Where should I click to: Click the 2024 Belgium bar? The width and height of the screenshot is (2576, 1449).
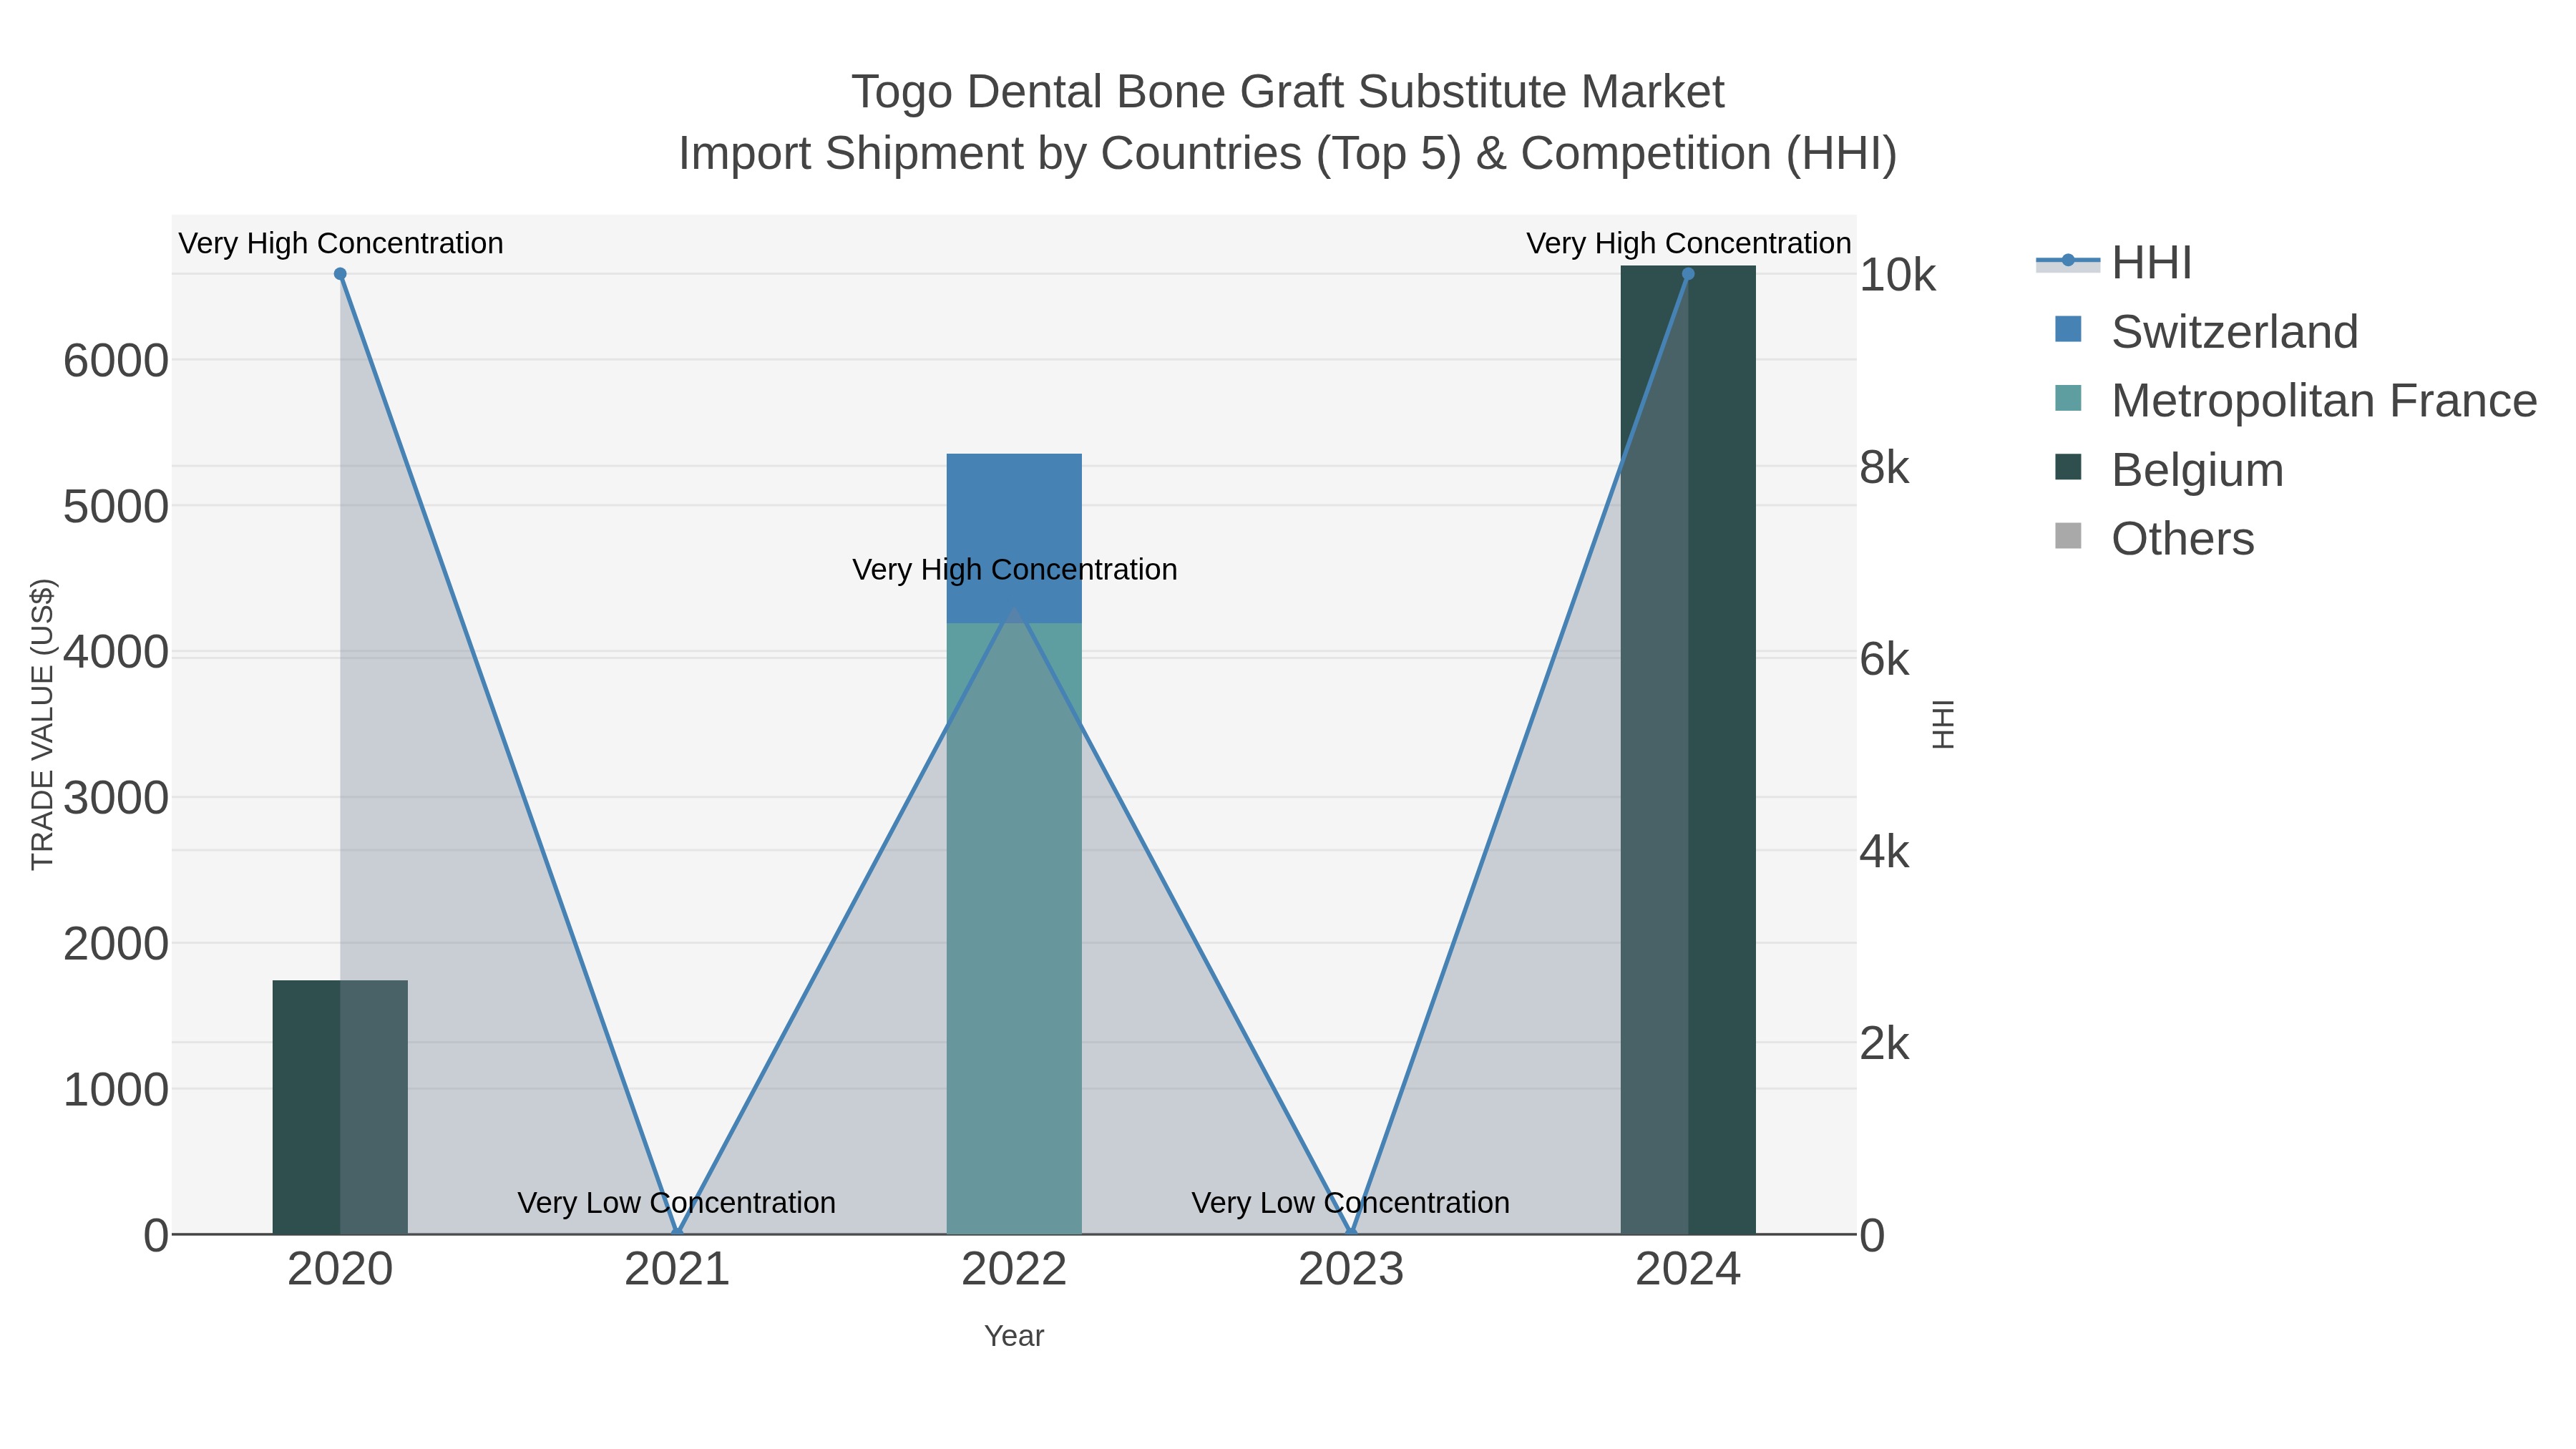pos(1688,750)
